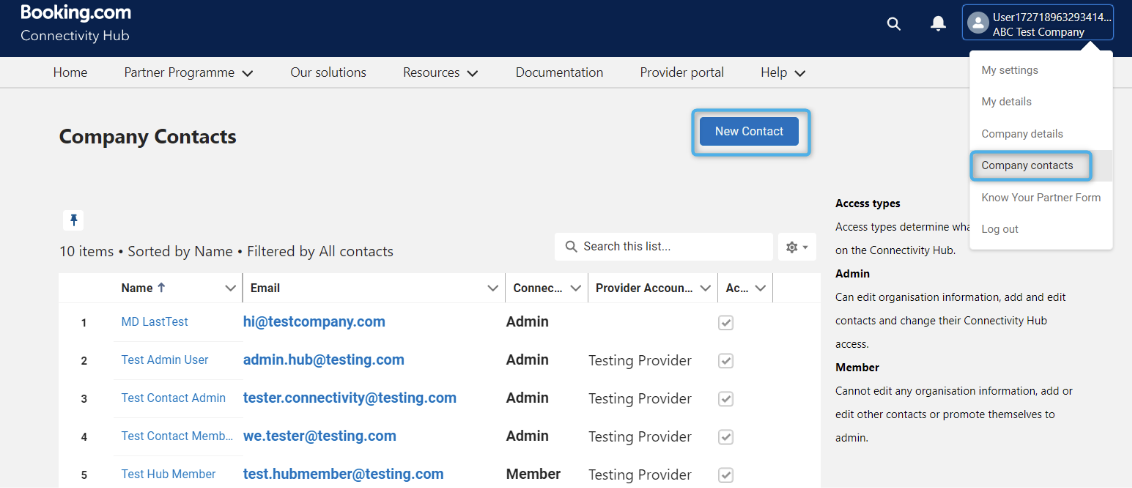Click the search magnifier icon in header
Screen dimensions: 1132x488
point(894,24)
